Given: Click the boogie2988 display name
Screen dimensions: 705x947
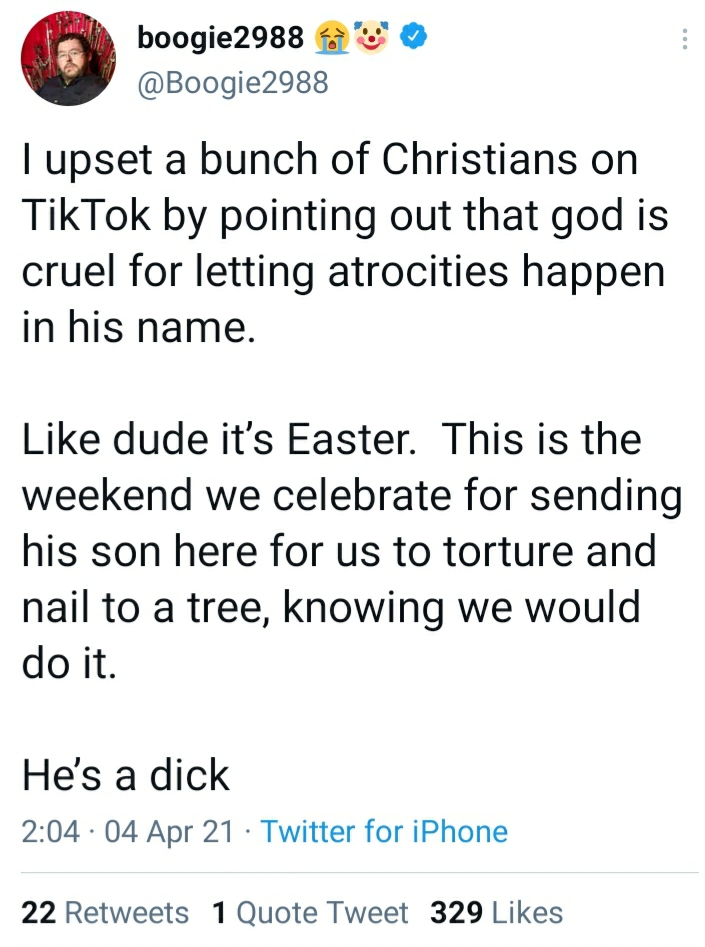Looking at the screenshot, I should [220, 38].
